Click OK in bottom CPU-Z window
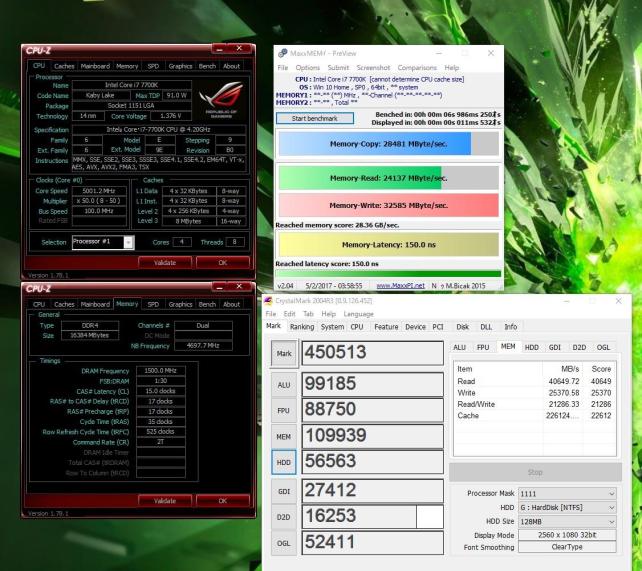 [x=223, y=501]
